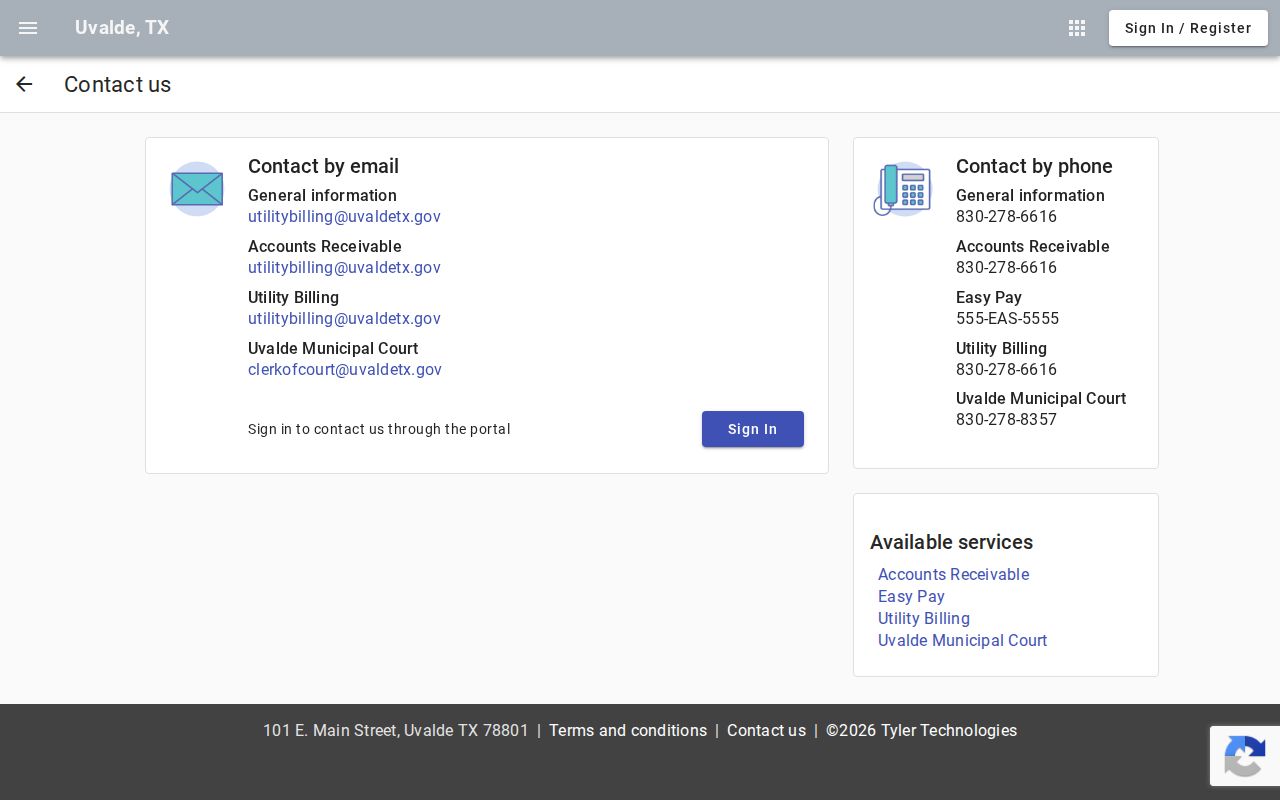Open Utility Billing service link
Screen dimensions: 1280x800
[924, 619]
